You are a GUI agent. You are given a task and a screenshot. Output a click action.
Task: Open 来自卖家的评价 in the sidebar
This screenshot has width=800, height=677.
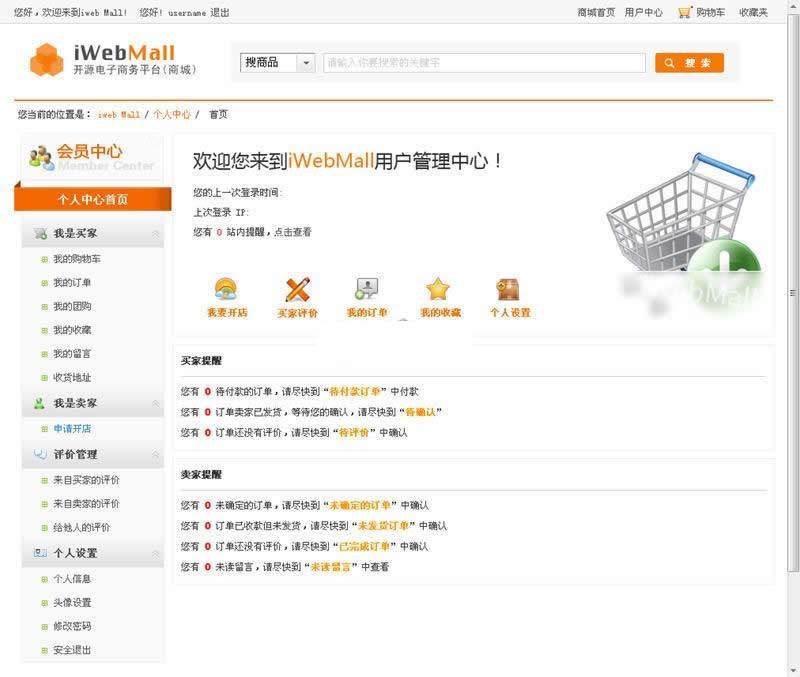point(86,504)
